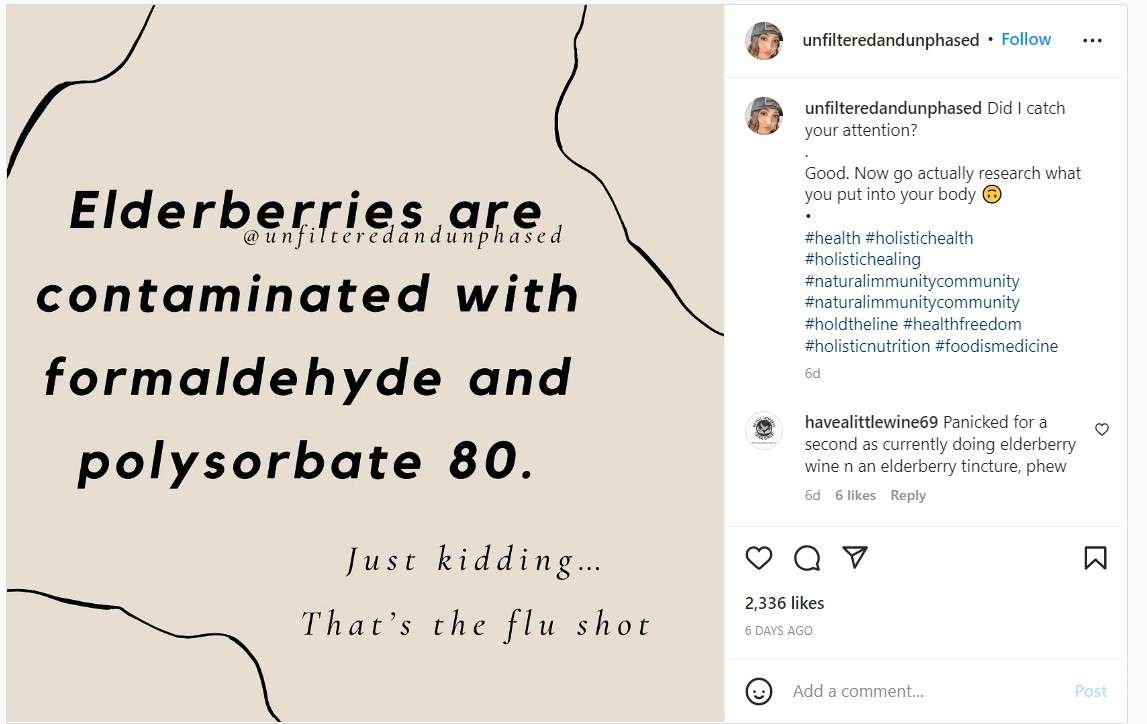This screenshot has width=1147, height=724.
Task: Like the post with the heart icon
Action: point(759,558)
